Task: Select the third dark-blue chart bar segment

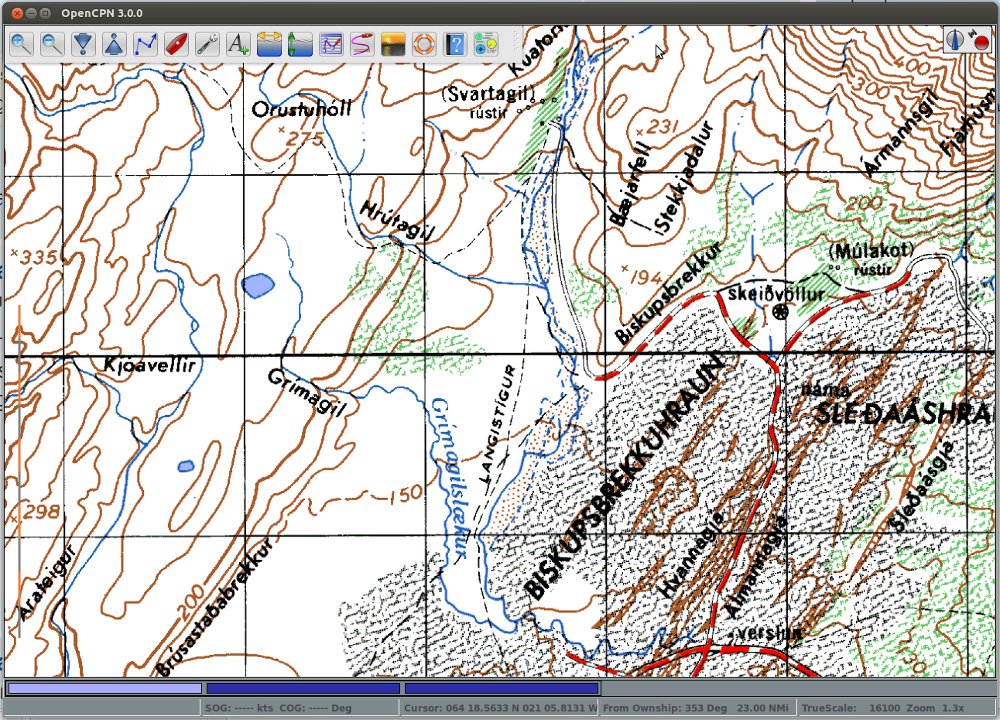Action: [x=501, y=688]
